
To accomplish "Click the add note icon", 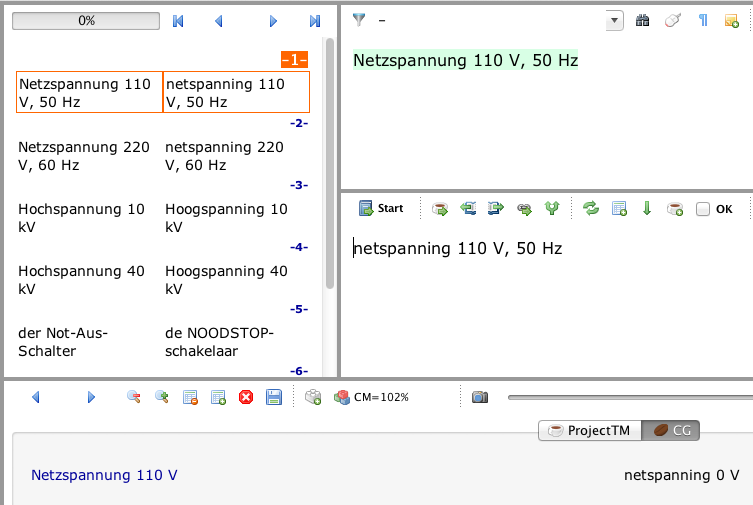I will coord(731,21).
